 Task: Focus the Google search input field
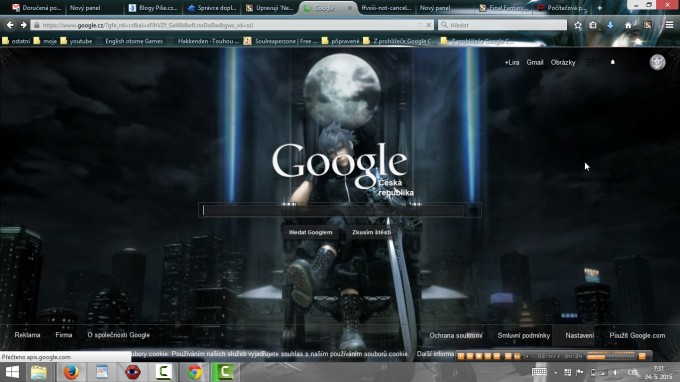(x=332, y=211)
